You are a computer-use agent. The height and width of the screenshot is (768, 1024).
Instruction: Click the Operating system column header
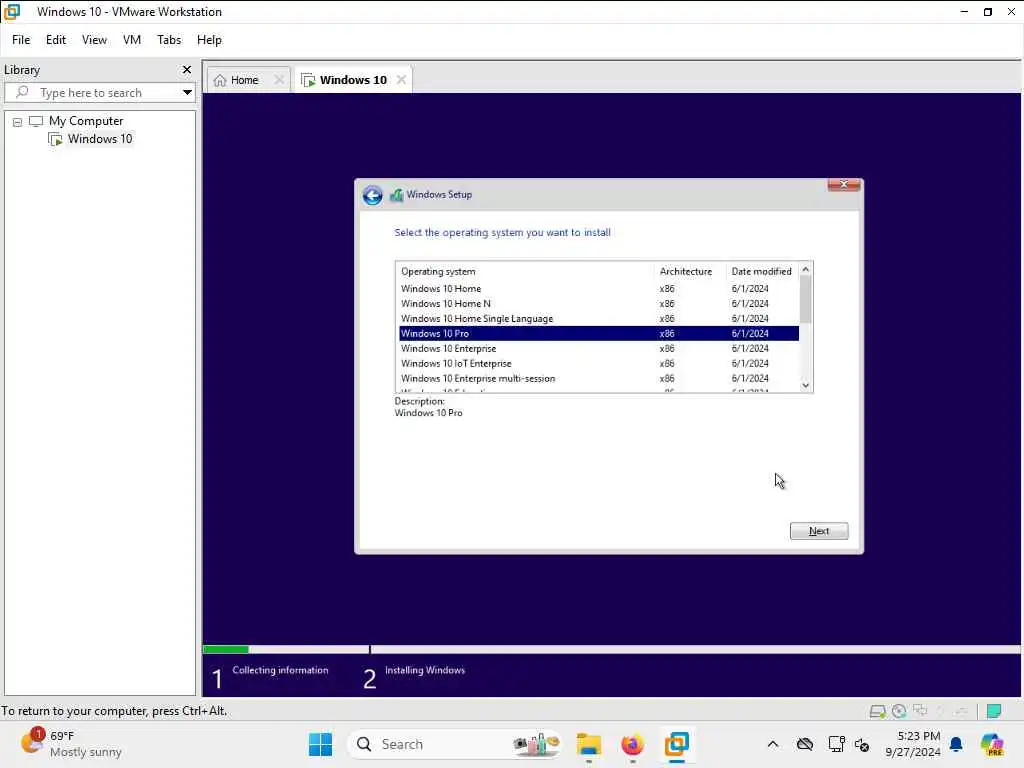pos(526,271)
